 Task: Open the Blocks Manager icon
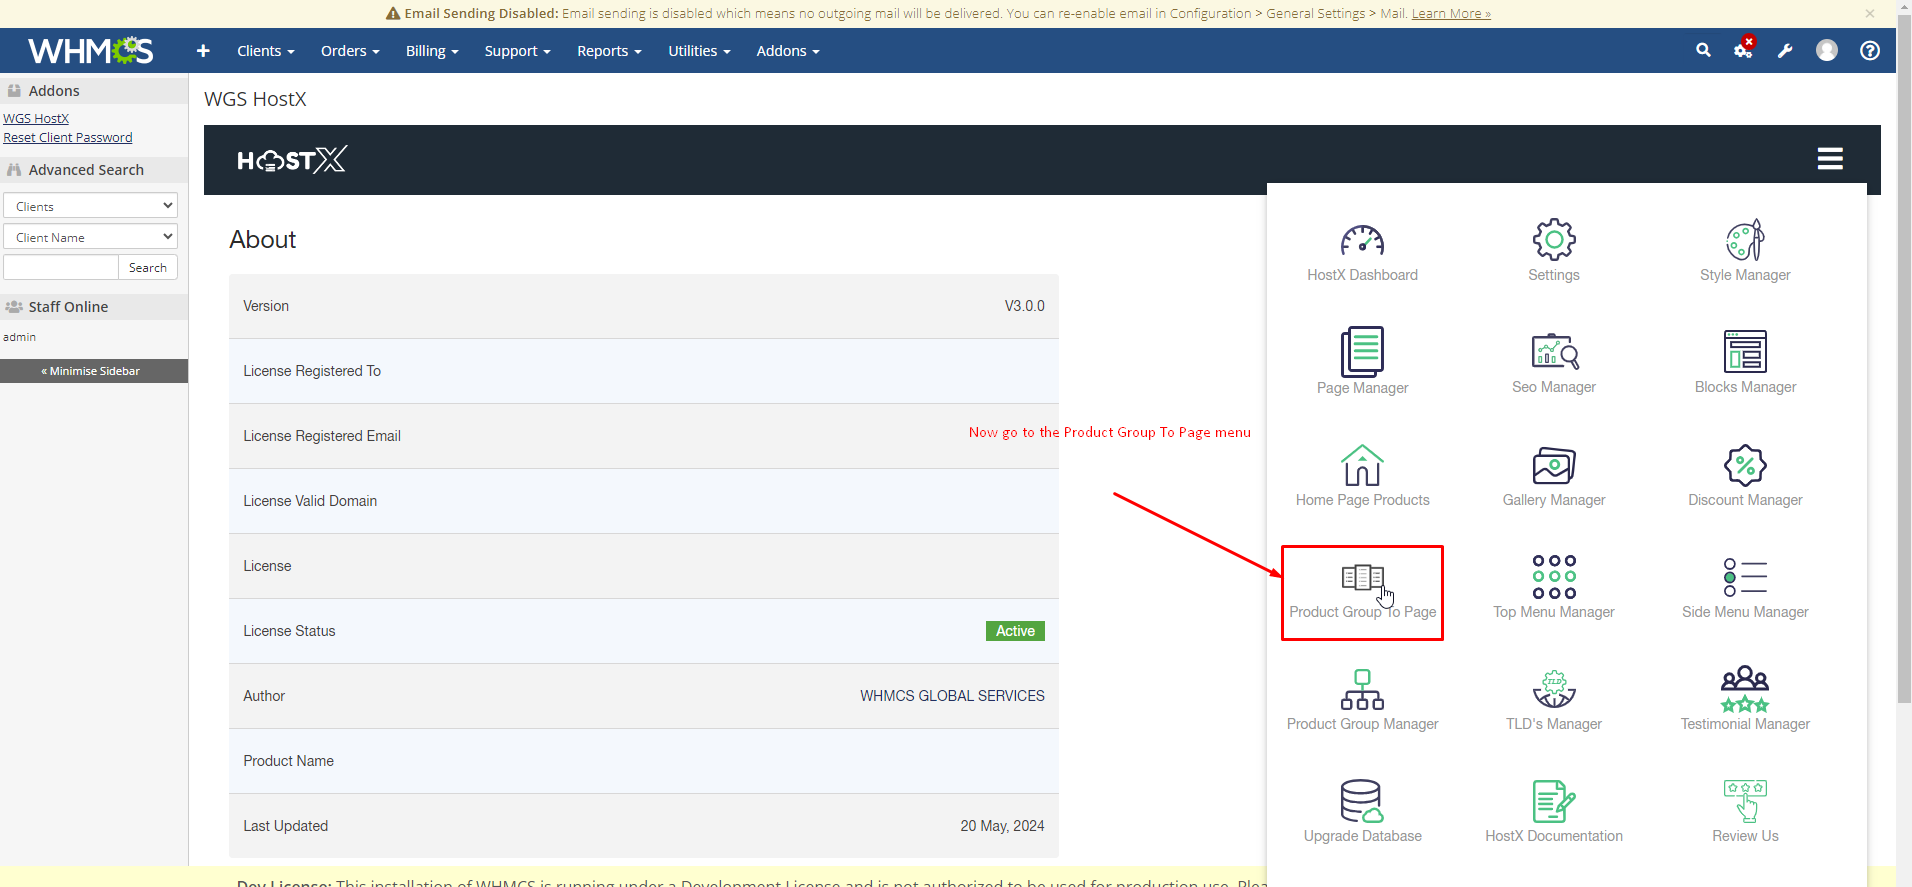pyautogui.click(x=1744, y=353)
